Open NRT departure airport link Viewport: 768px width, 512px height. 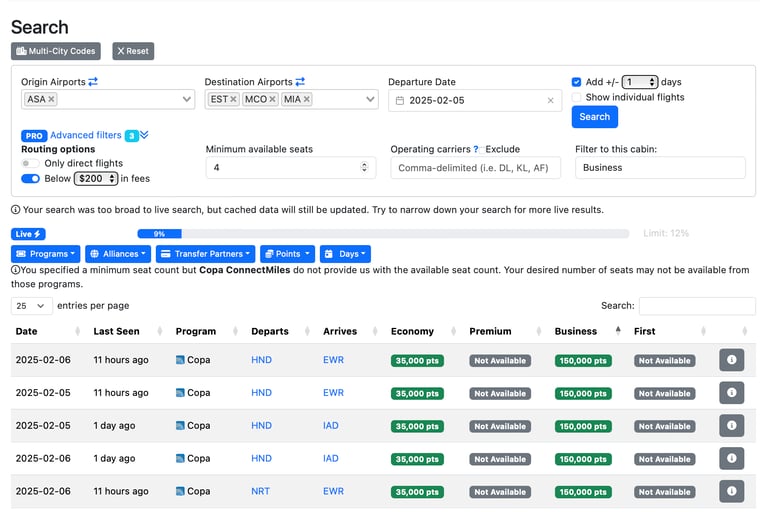click(x=261, y=491)
